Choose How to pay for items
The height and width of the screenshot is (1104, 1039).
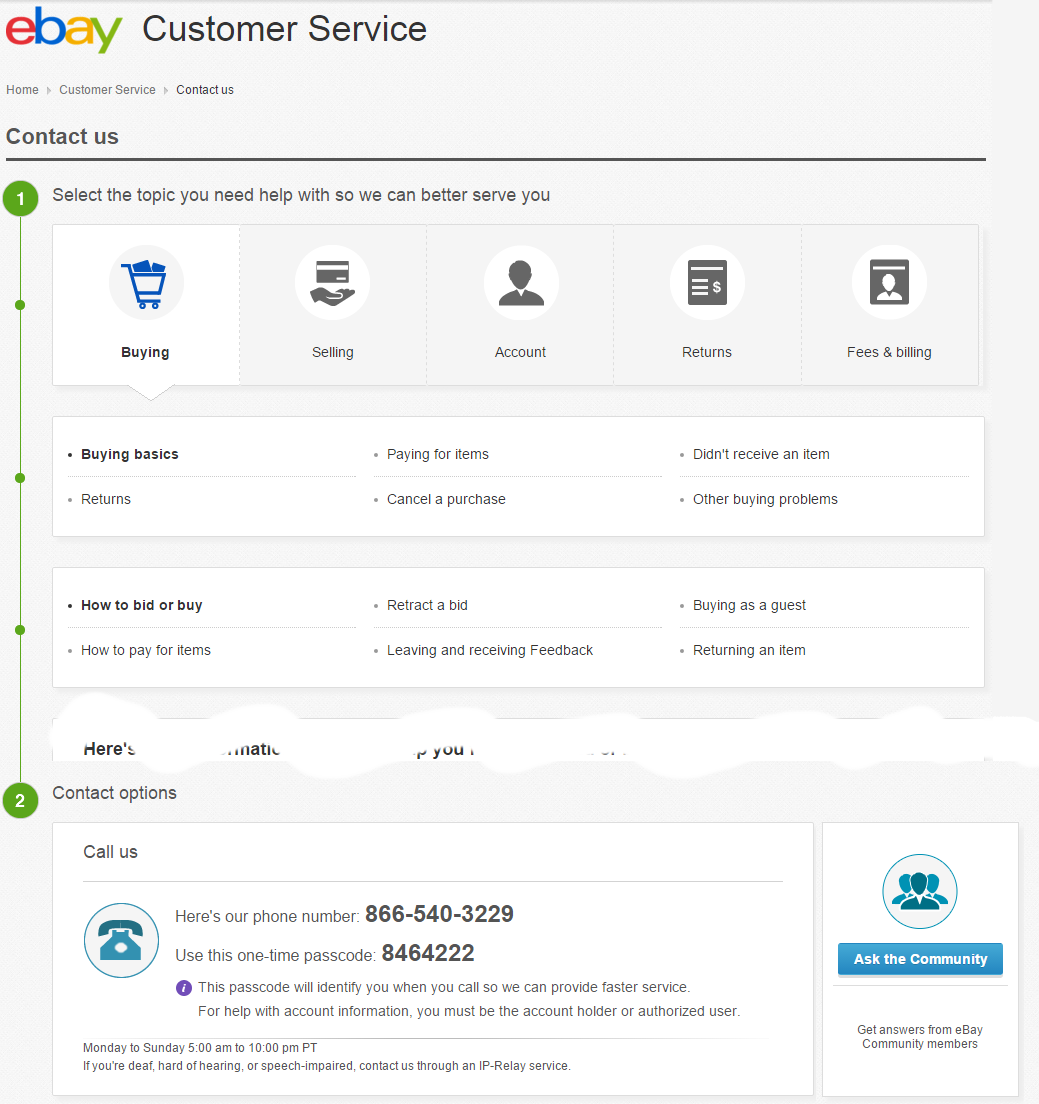point(146,650)
